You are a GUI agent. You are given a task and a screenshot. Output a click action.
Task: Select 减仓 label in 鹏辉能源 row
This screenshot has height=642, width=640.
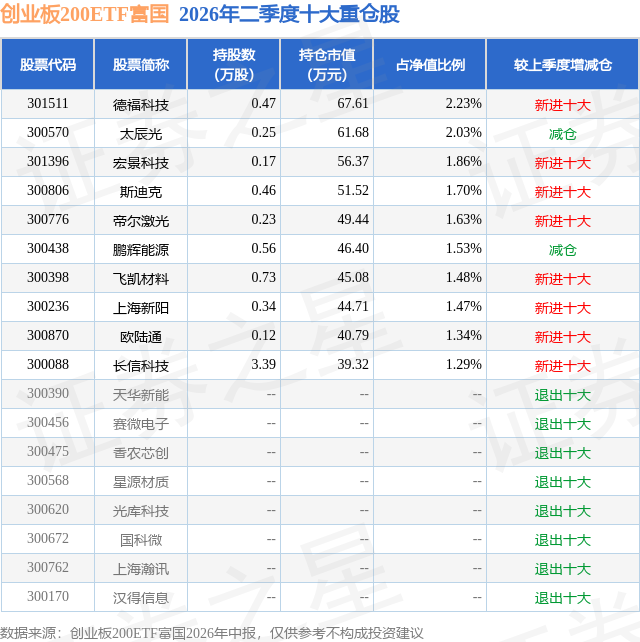[x=563, y=250]
